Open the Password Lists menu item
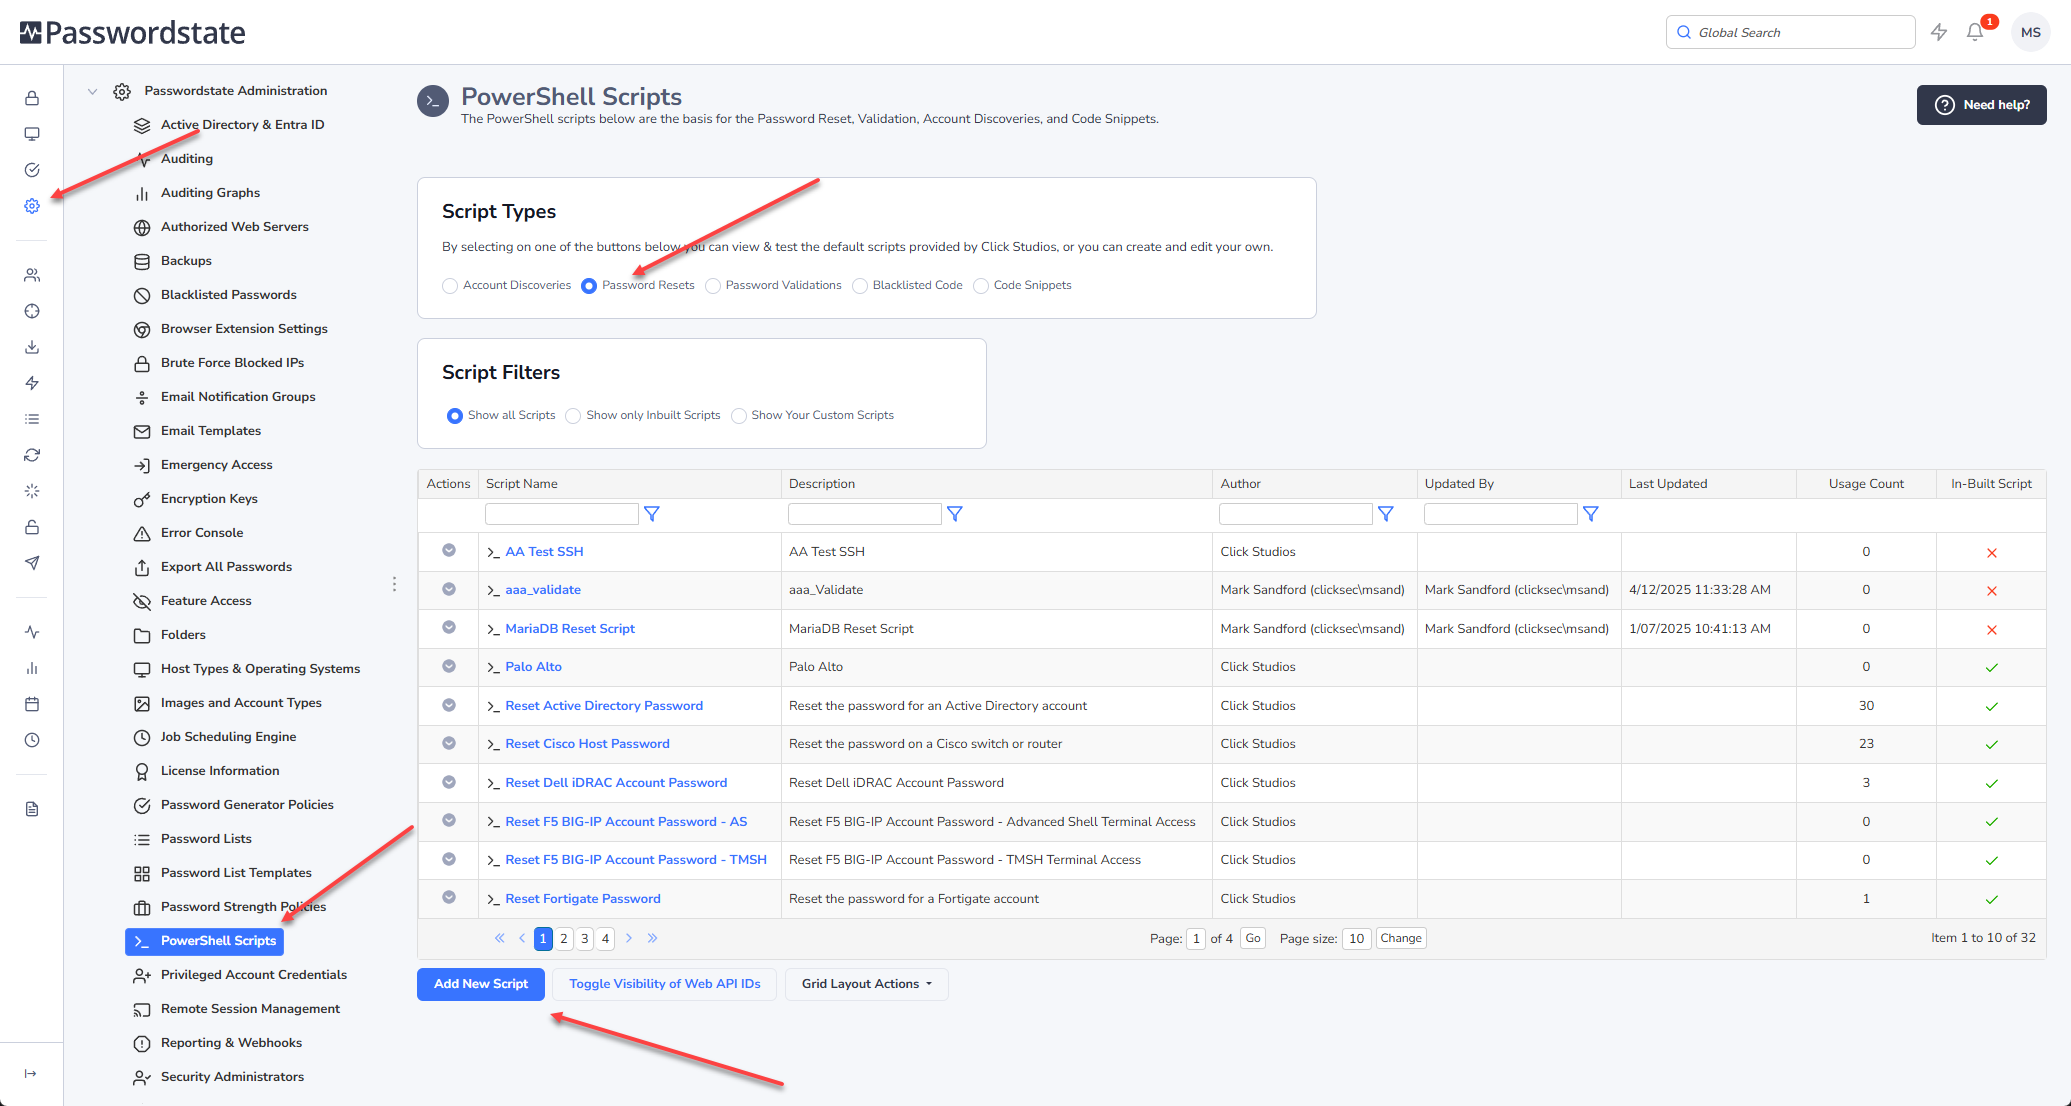Image resolution: width=2071 pixels, height=1106 pixels. [x=206, y=839]
